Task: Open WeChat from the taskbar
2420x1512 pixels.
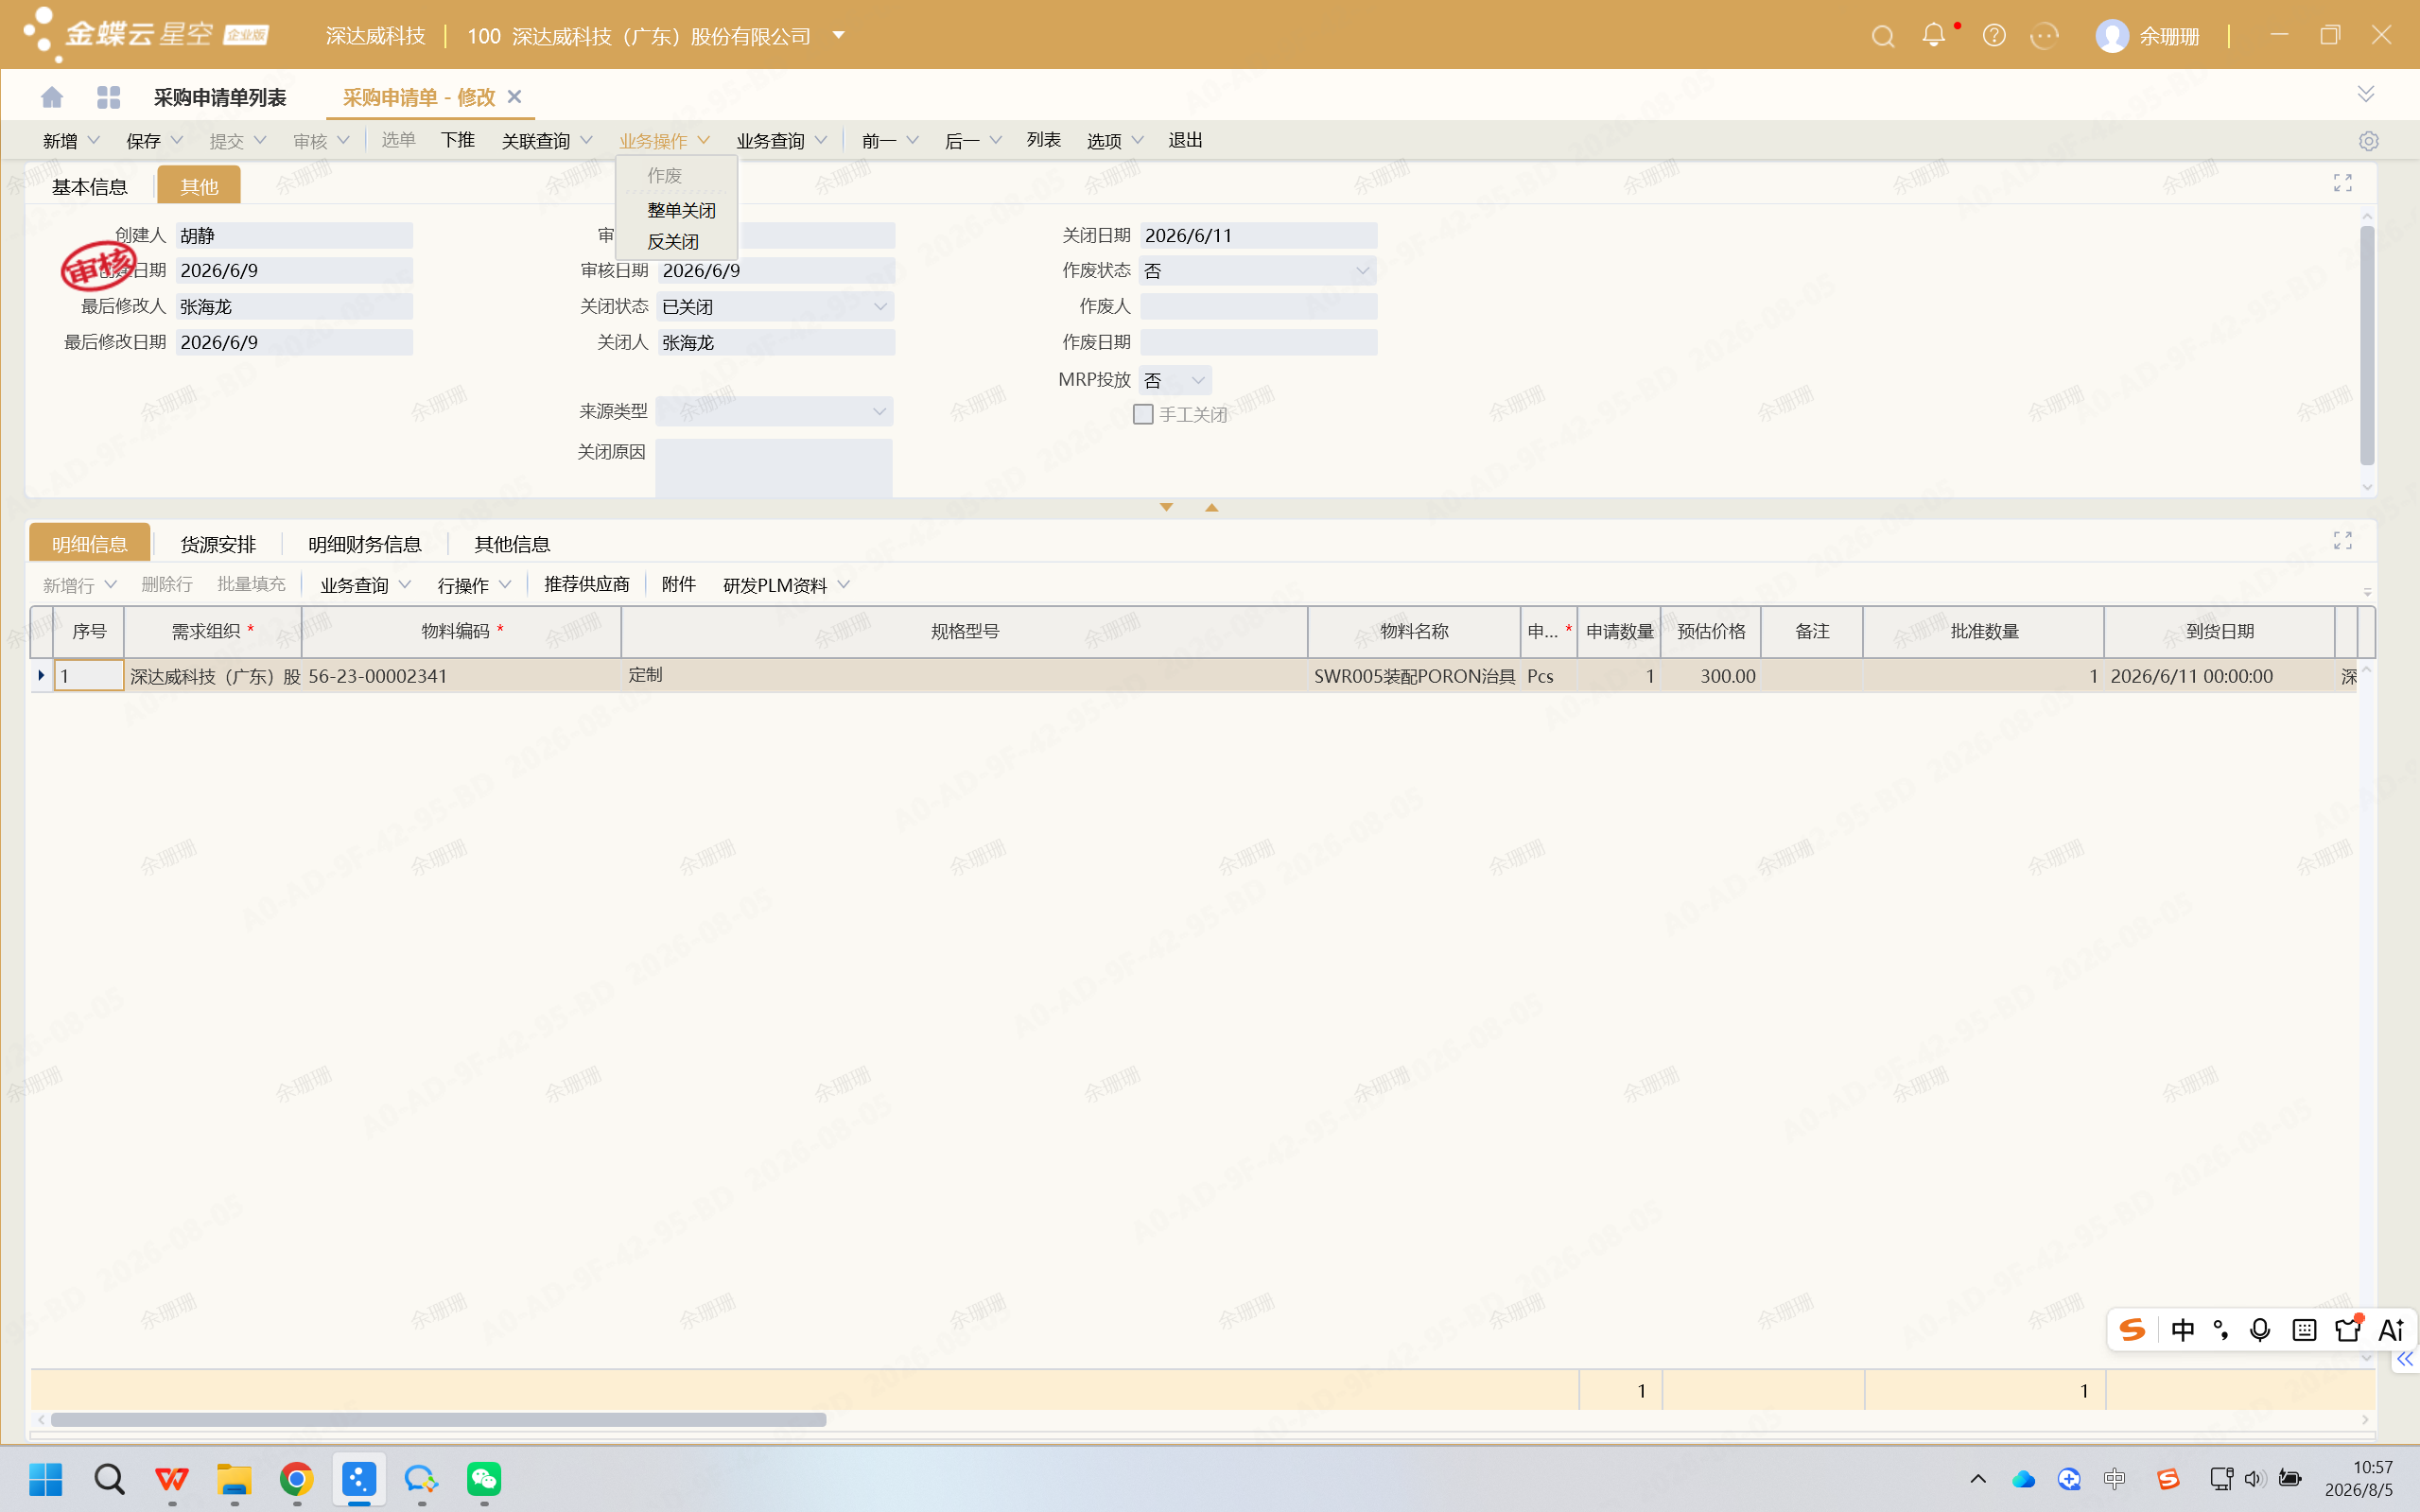Action: click(x=484, y=1478)
